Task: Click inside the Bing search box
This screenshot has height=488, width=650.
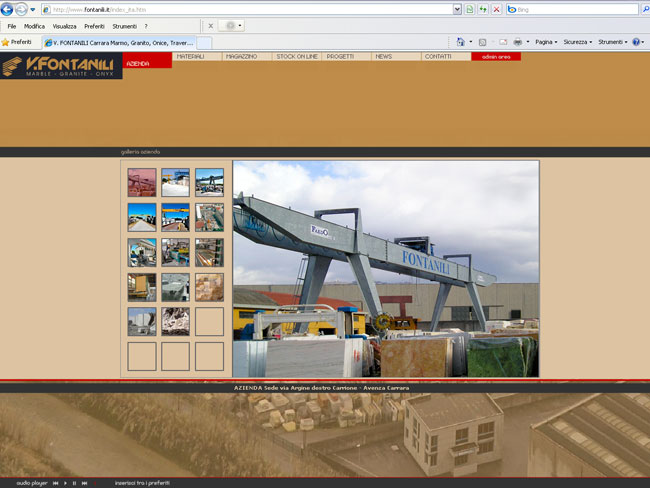Action: 572,9
